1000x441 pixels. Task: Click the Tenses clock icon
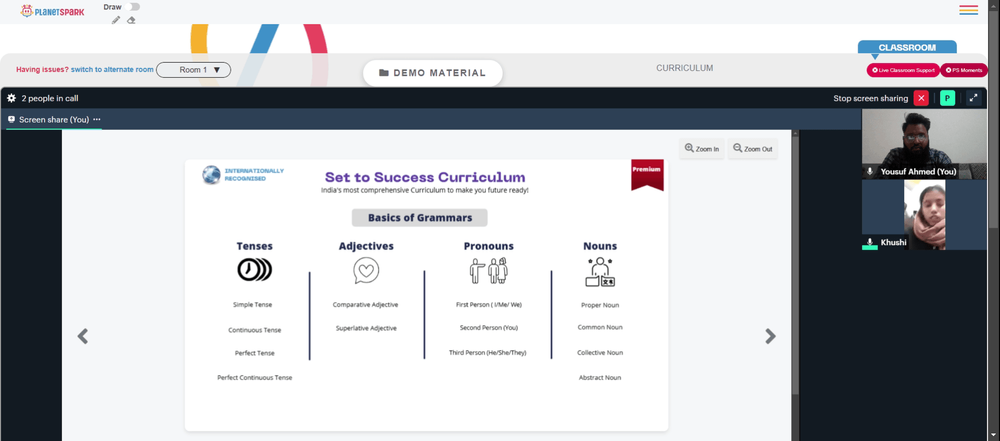pyautogui.click(x=254, y=270)
